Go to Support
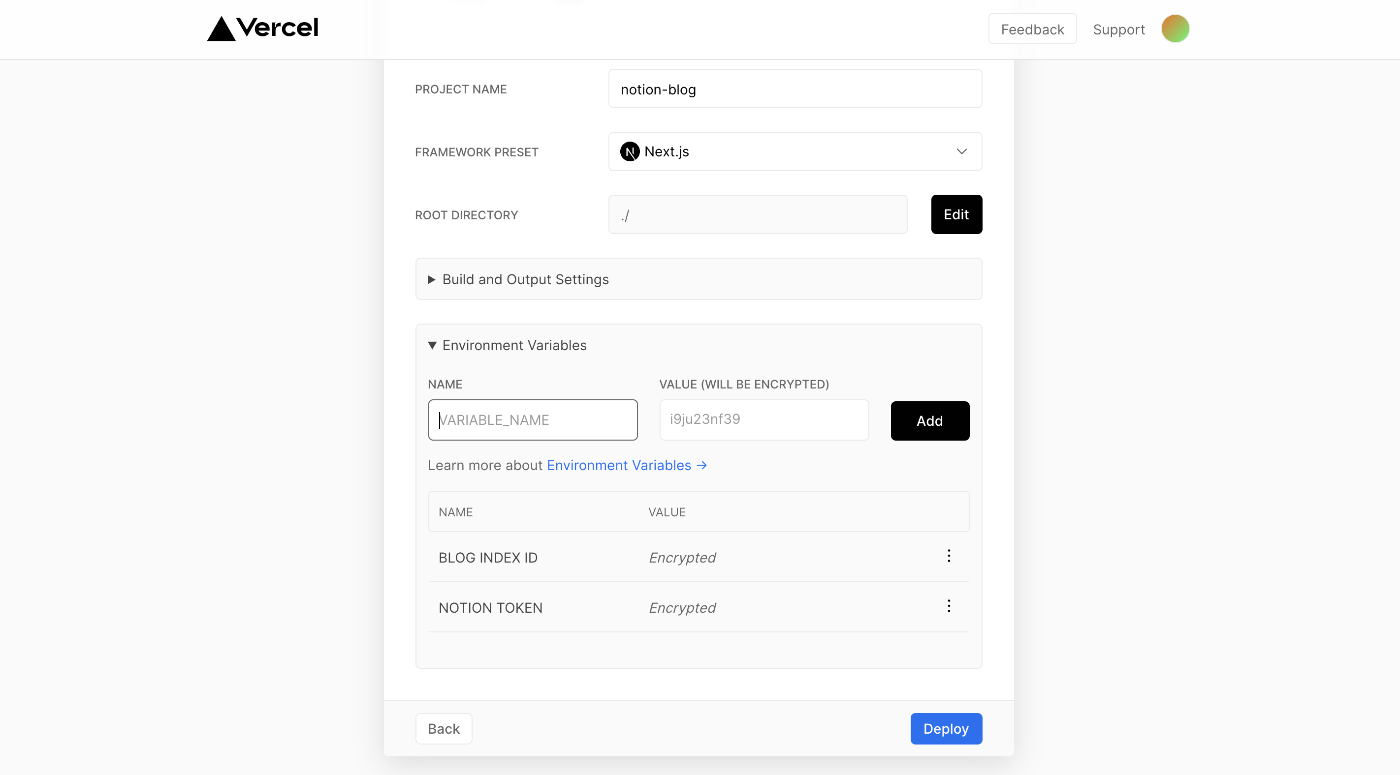The height and width of the screenshot is (775, 1400). pos(1118,30)
